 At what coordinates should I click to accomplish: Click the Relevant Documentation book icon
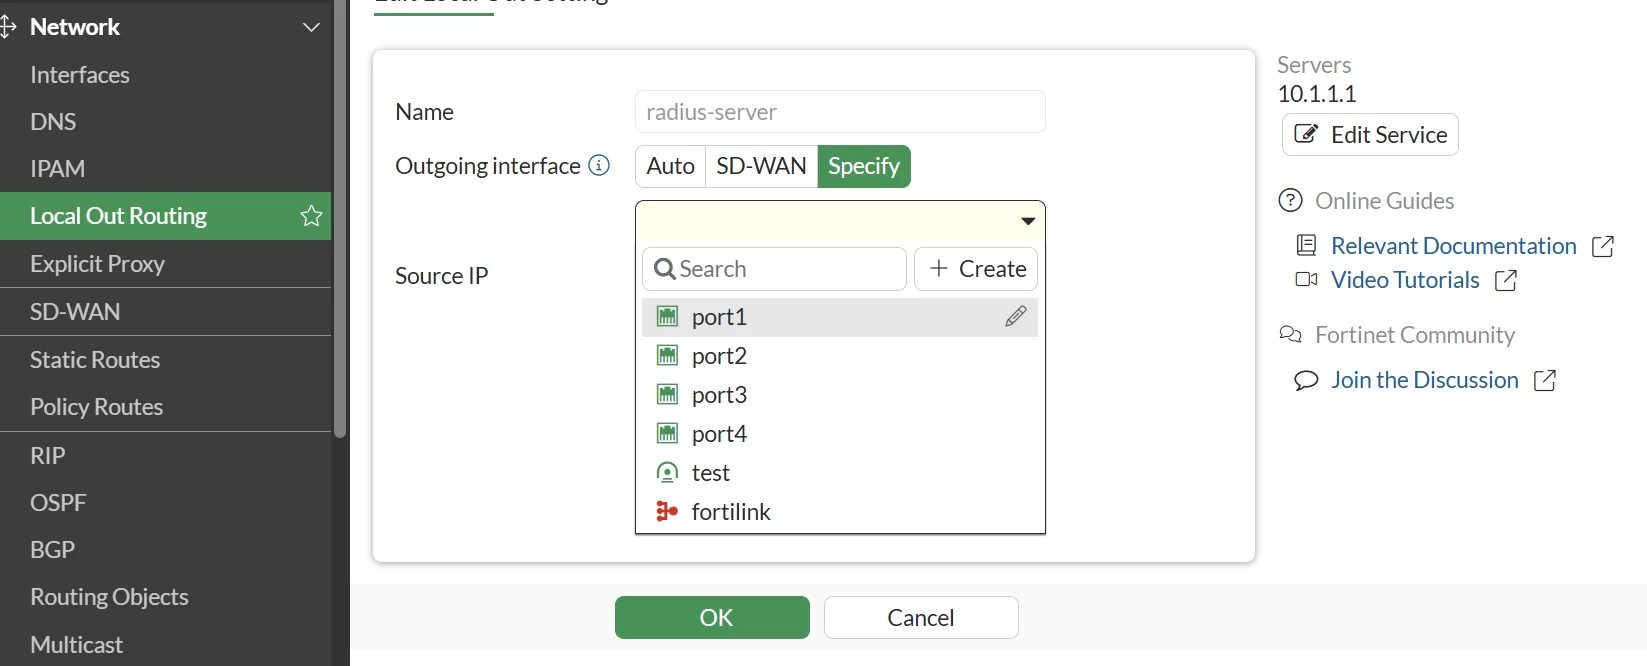[x=1306, y=245]
